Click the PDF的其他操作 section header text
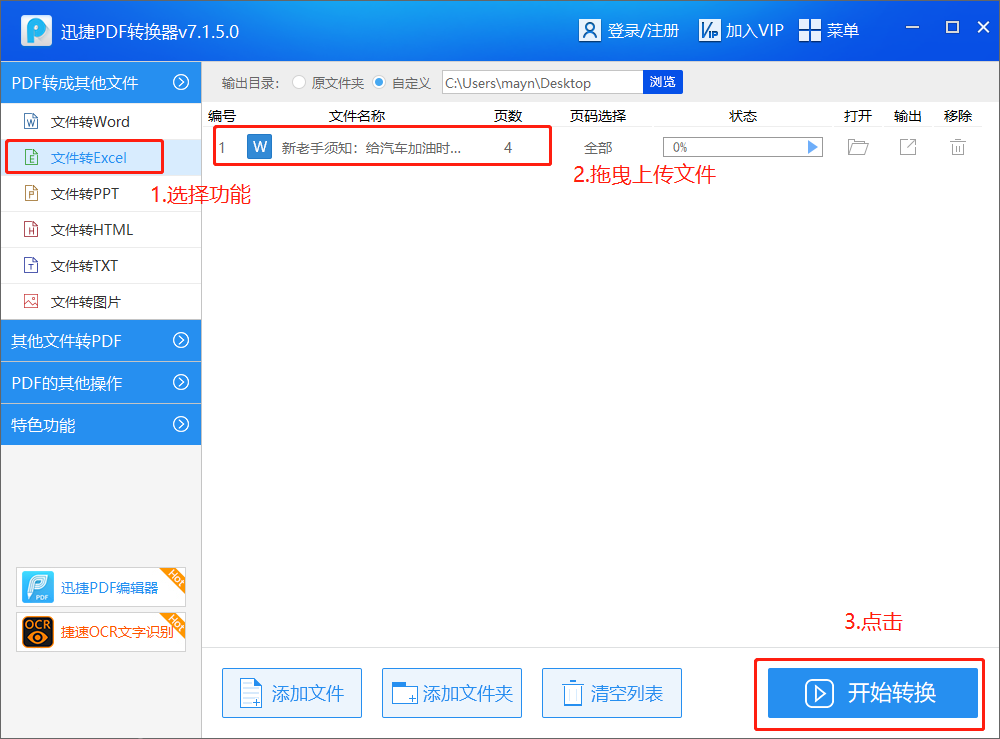The height and width of the screenshot is (739, 1000). coord(67,383)
